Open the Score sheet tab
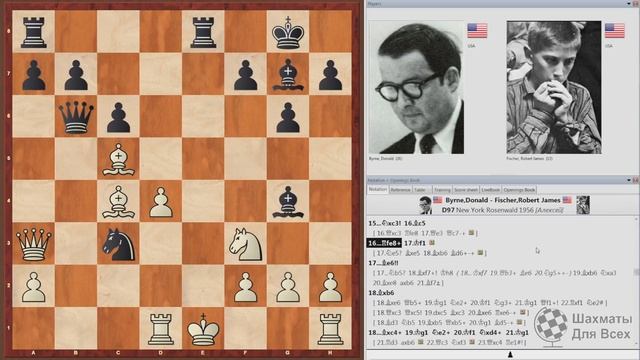This screenshot has height=360, width=640. (x=466, y=190)
